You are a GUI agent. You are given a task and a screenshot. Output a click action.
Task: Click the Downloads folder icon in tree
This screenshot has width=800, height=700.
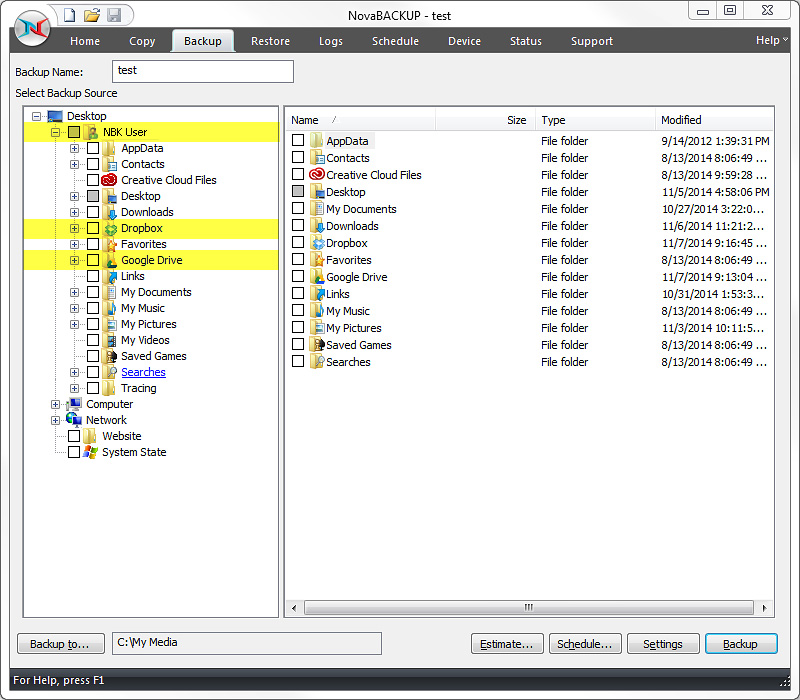point(110,212)
